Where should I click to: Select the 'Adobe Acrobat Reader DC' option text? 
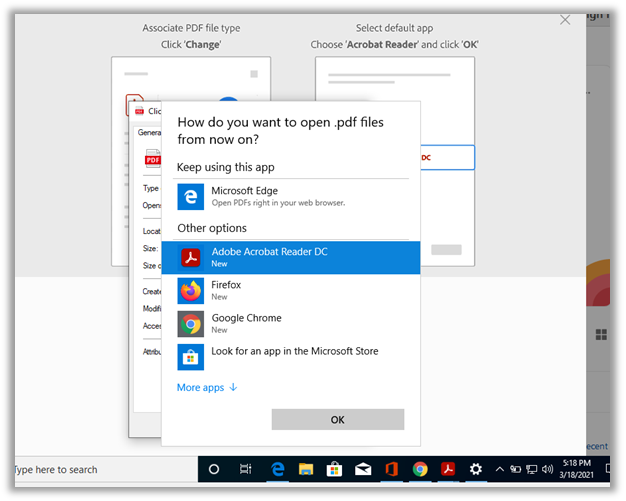point(269,251)
